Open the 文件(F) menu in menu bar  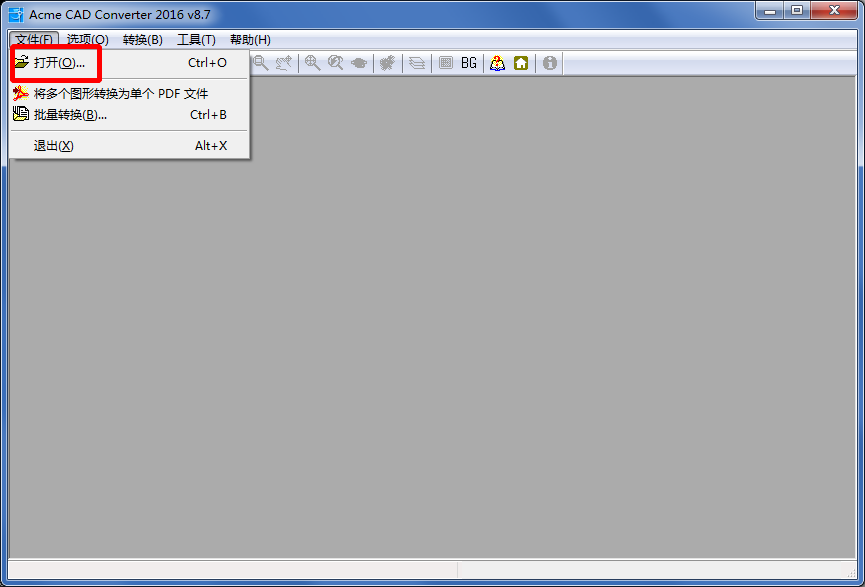34,40
